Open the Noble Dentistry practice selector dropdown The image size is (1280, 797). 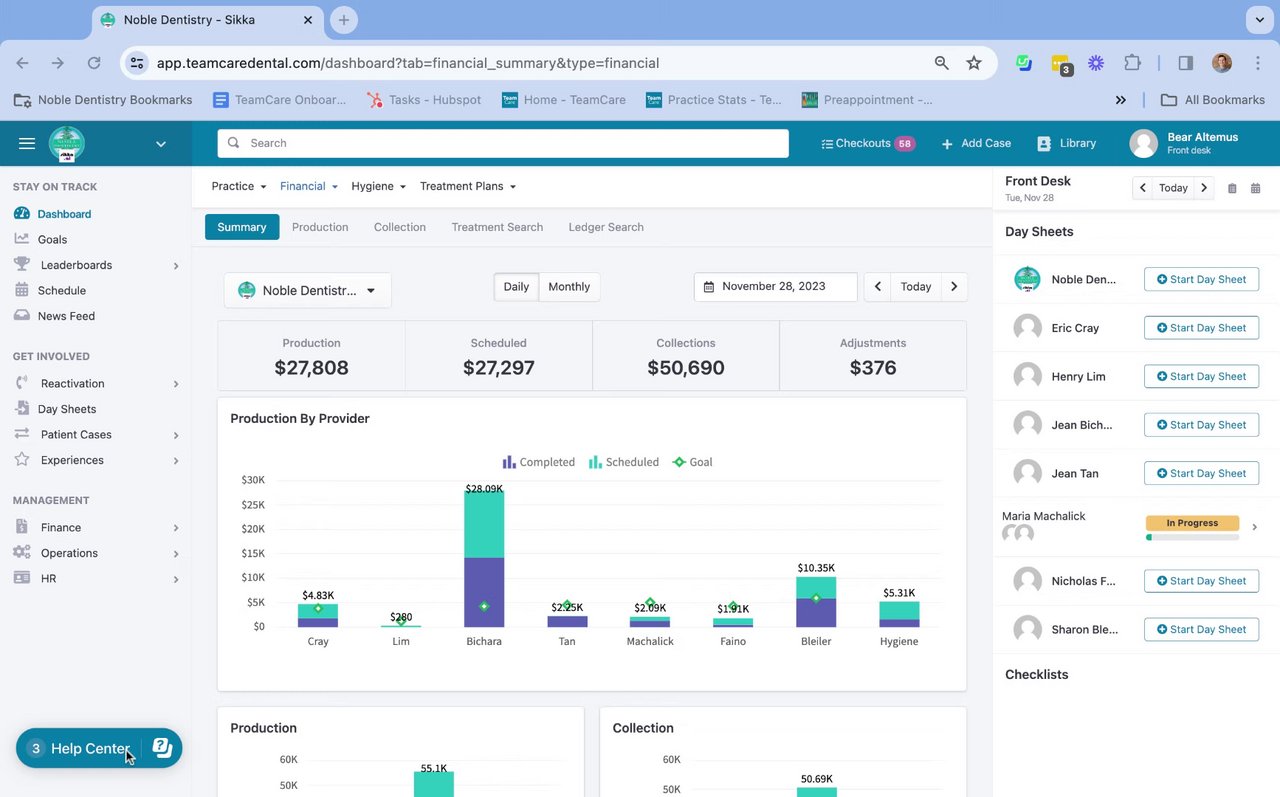308,290
